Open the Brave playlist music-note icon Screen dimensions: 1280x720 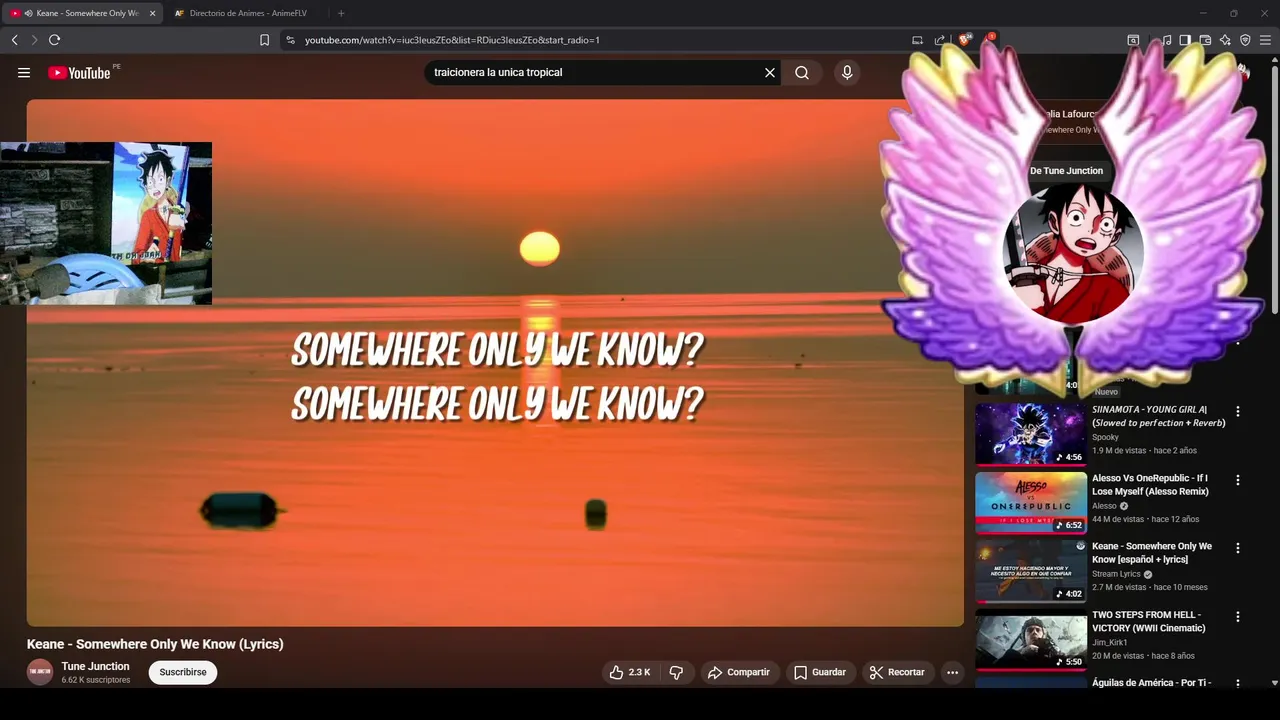click(1166, 40)
